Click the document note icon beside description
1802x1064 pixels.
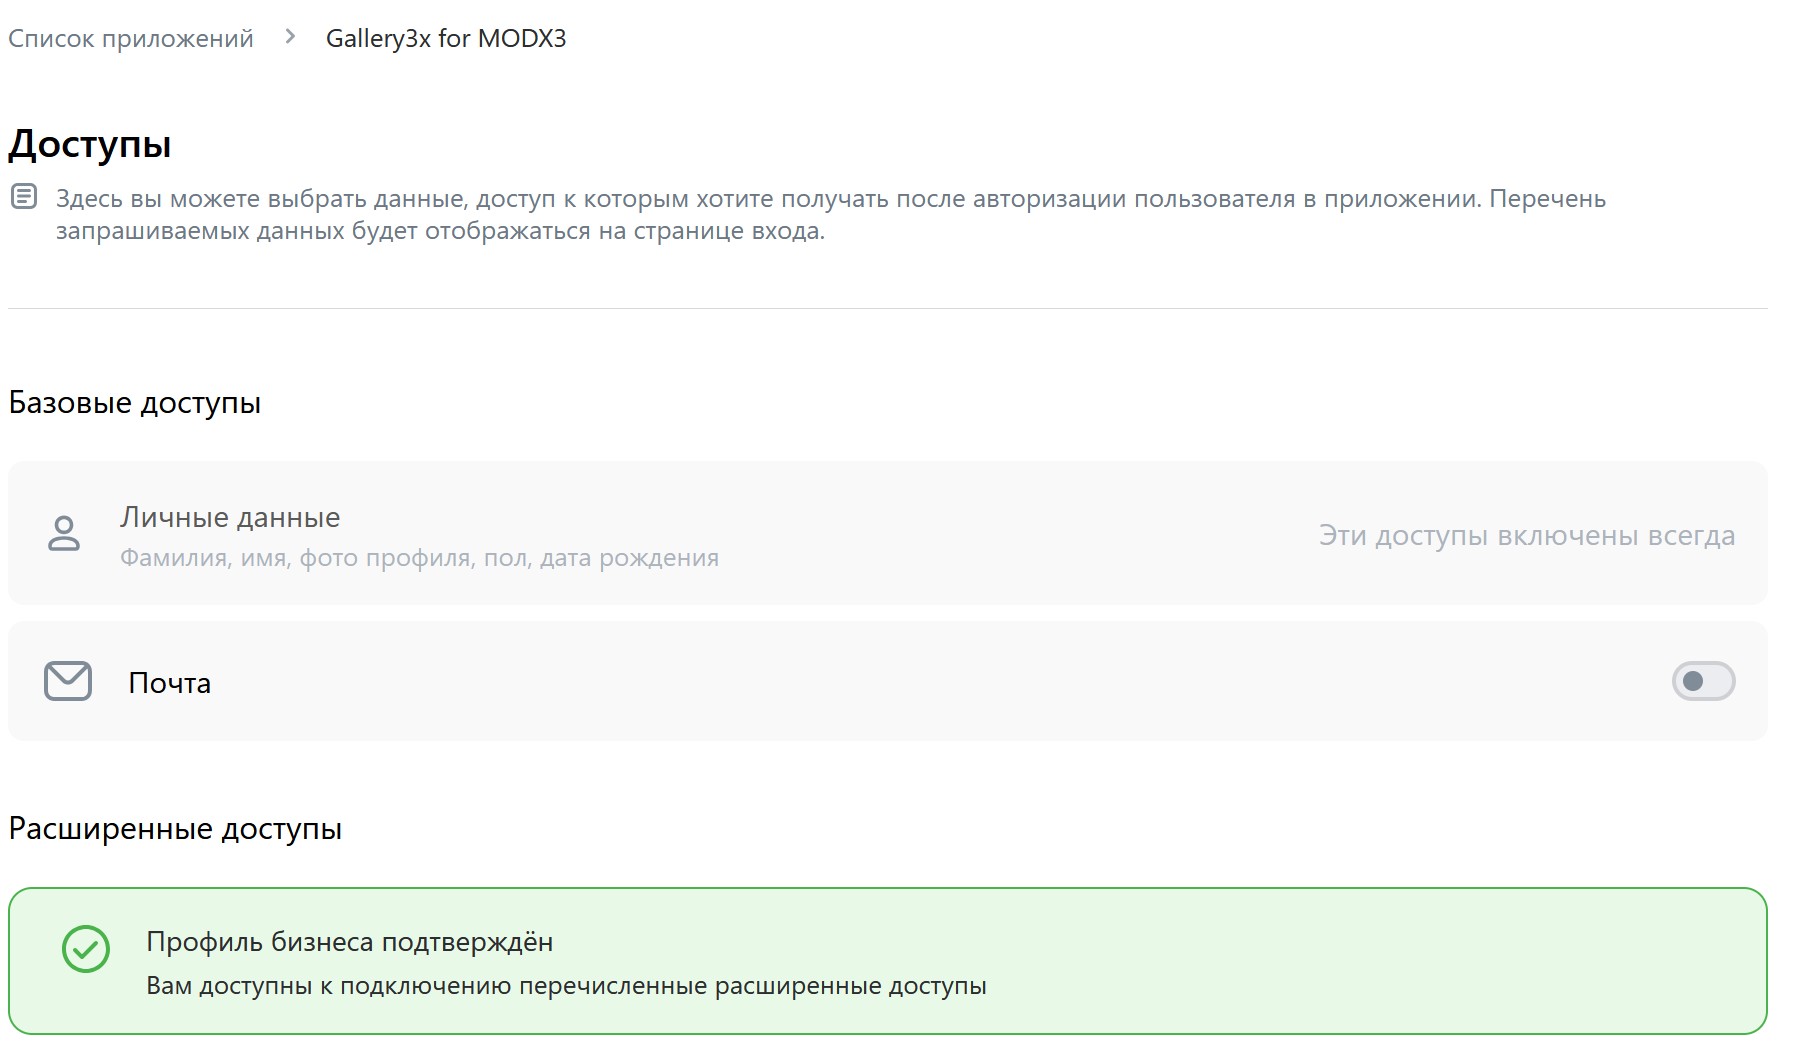[24, 197]
